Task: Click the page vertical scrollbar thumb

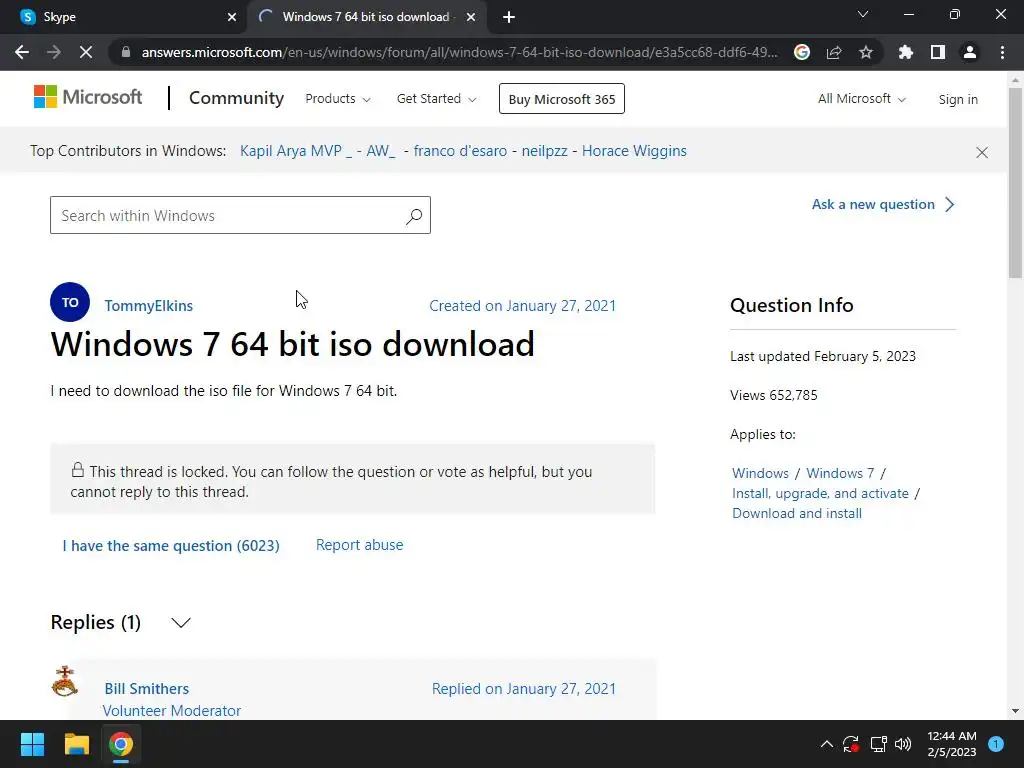Action: 1015,183
